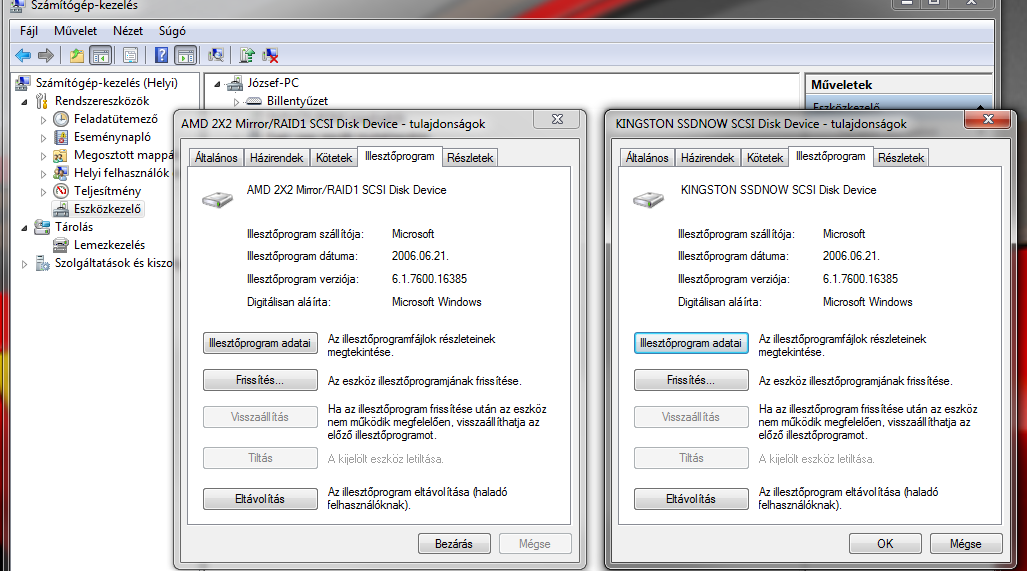Click the Feladatütemező clock icon
The height and width of the screenshot is (571, 1027).
coord(61,119)
